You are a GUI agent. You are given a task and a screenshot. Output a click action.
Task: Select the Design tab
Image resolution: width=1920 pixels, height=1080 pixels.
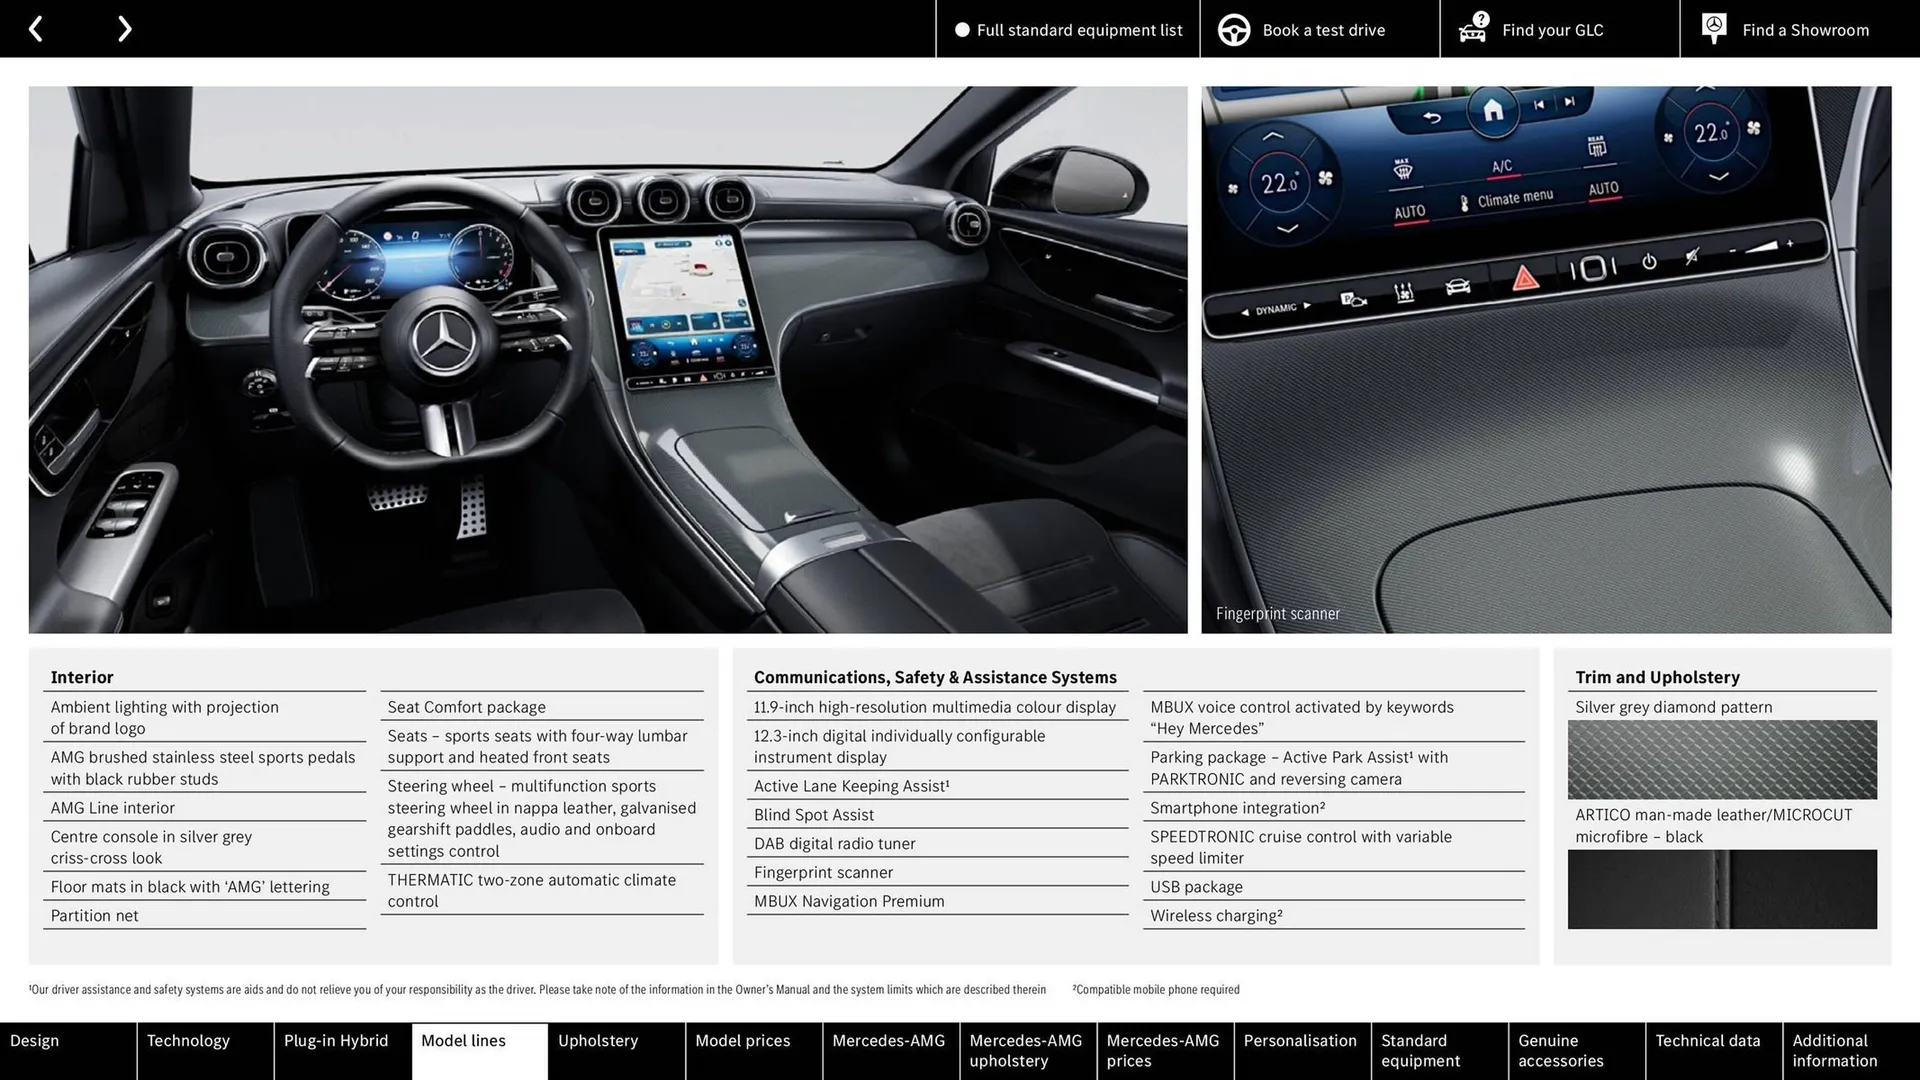coord(34,1040)
